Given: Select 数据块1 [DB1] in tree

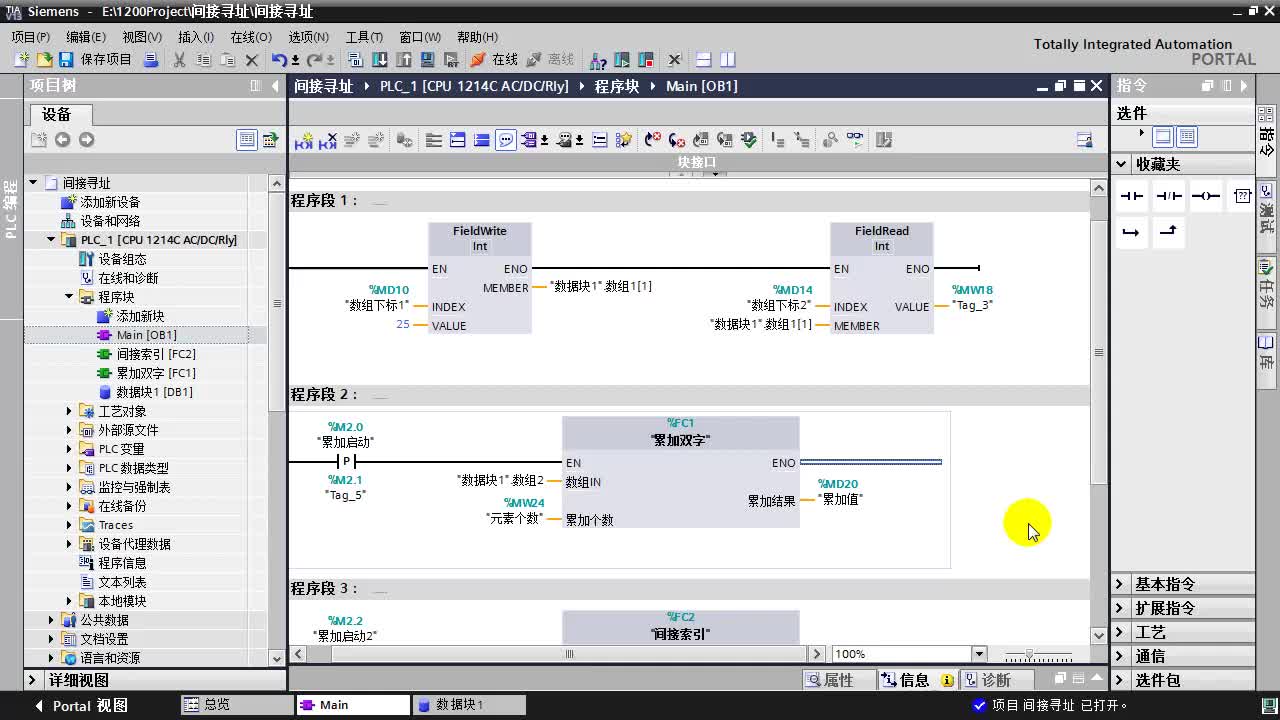Looking at the screenshot, I should pyautogui.click(x=154, y=392).
